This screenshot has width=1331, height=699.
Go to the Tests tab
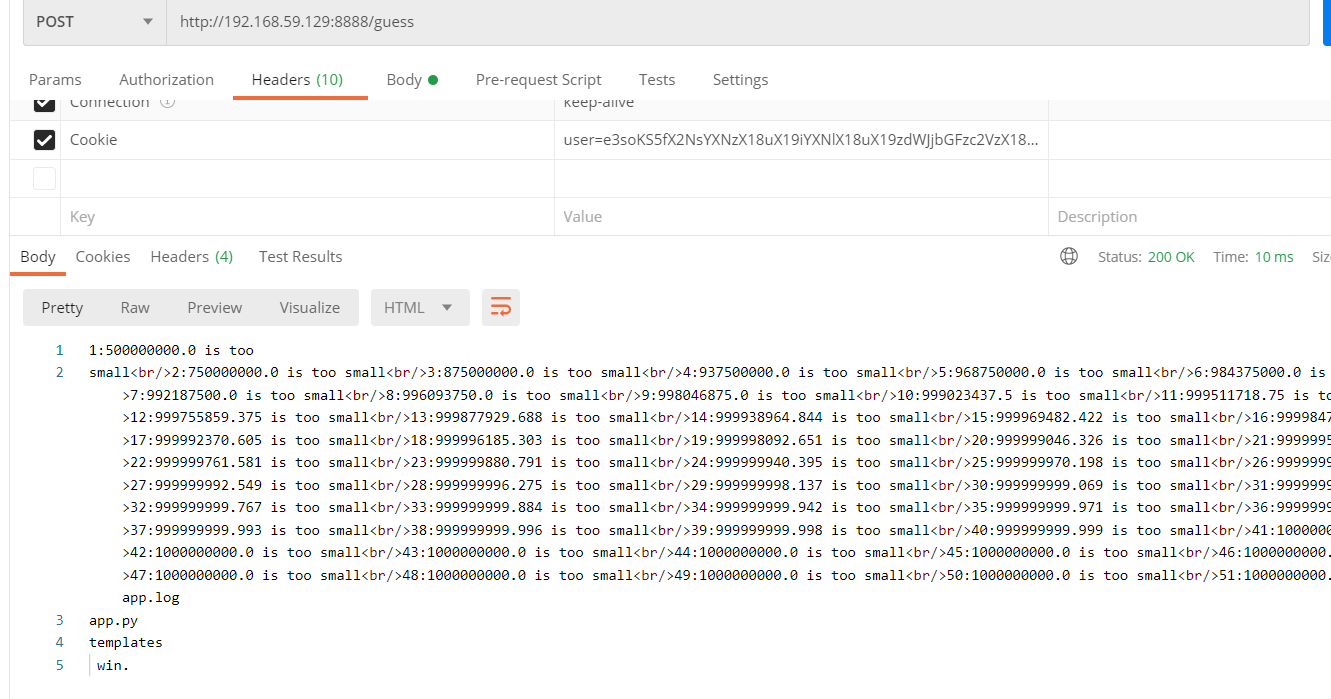pyautogui.click(x=657, y=80)
